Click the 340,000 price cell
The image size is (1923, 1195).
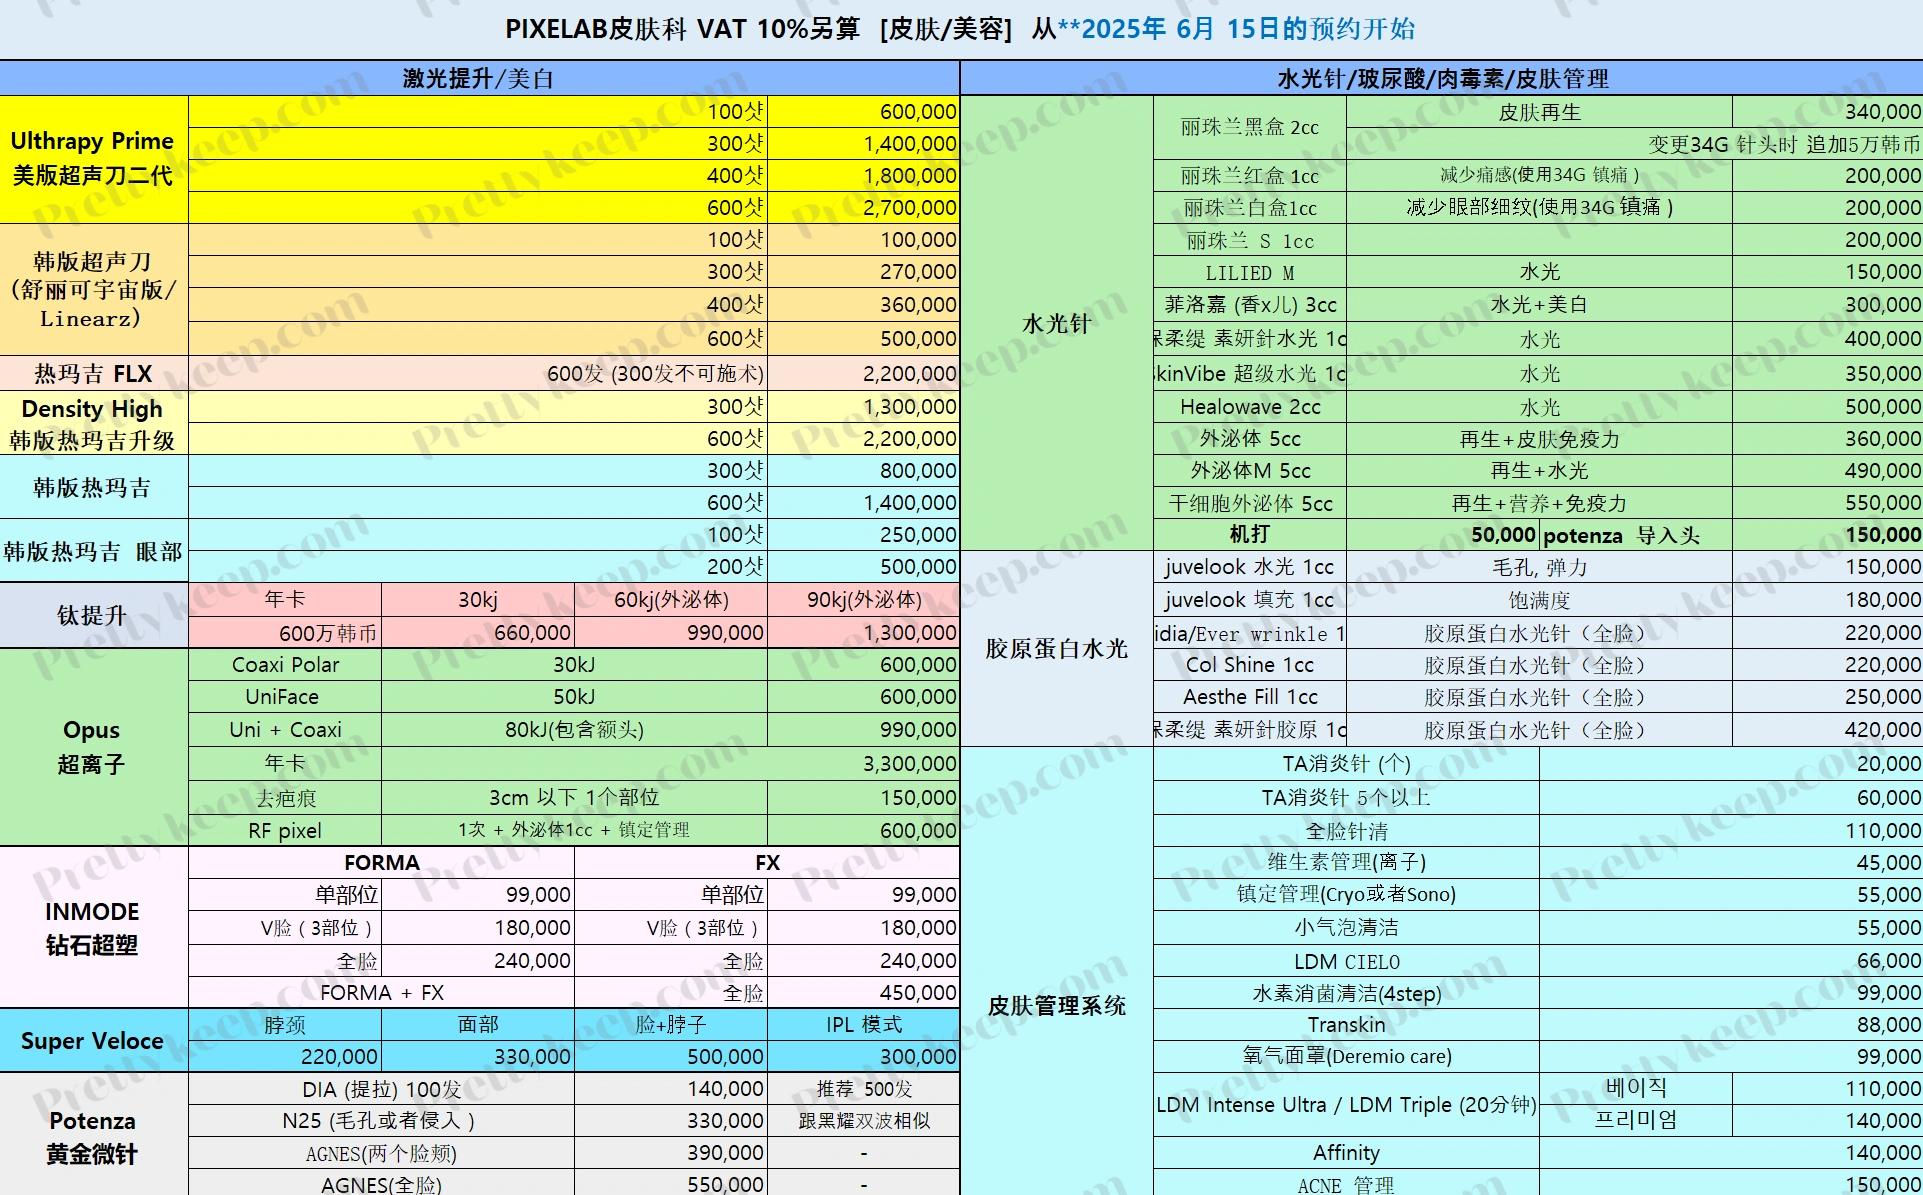[x=1828, y=112]
